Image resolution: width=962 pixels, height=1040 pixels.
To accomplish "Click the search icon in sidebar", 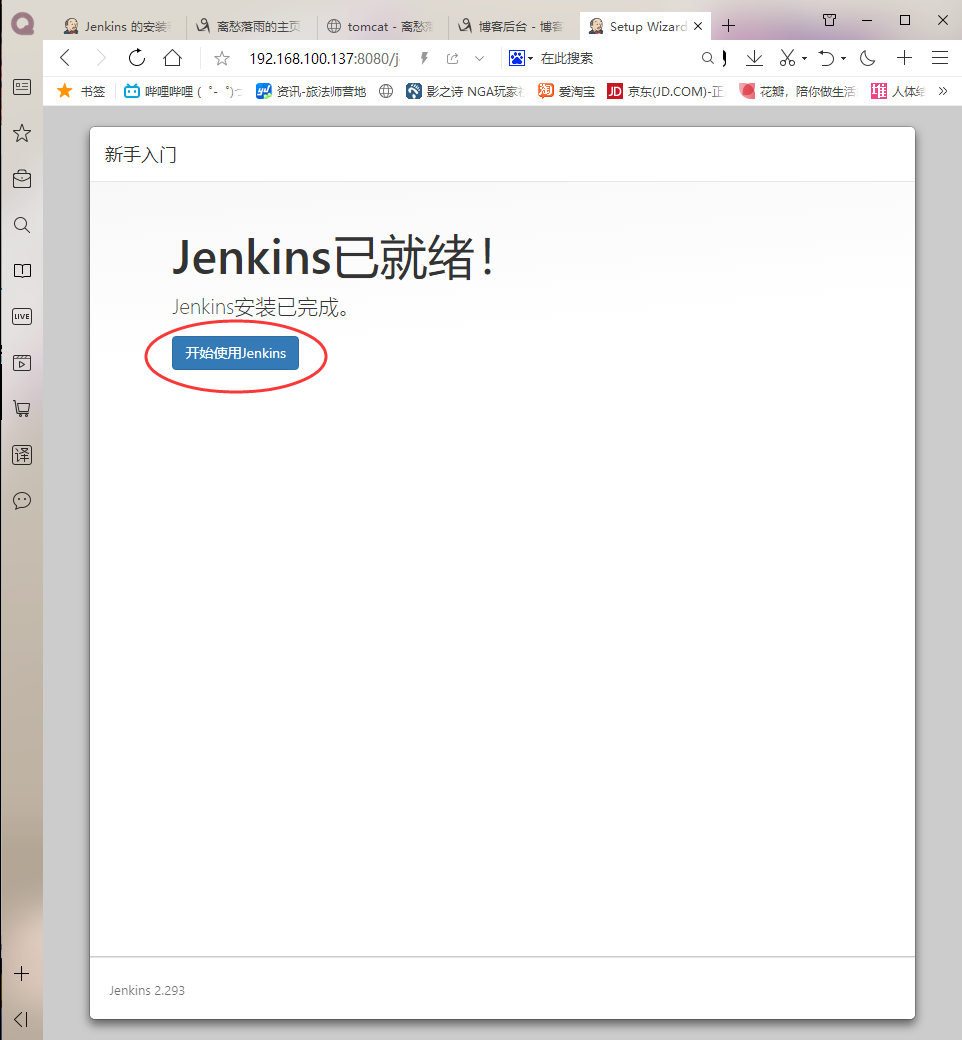I will click(x=22, y=225).
